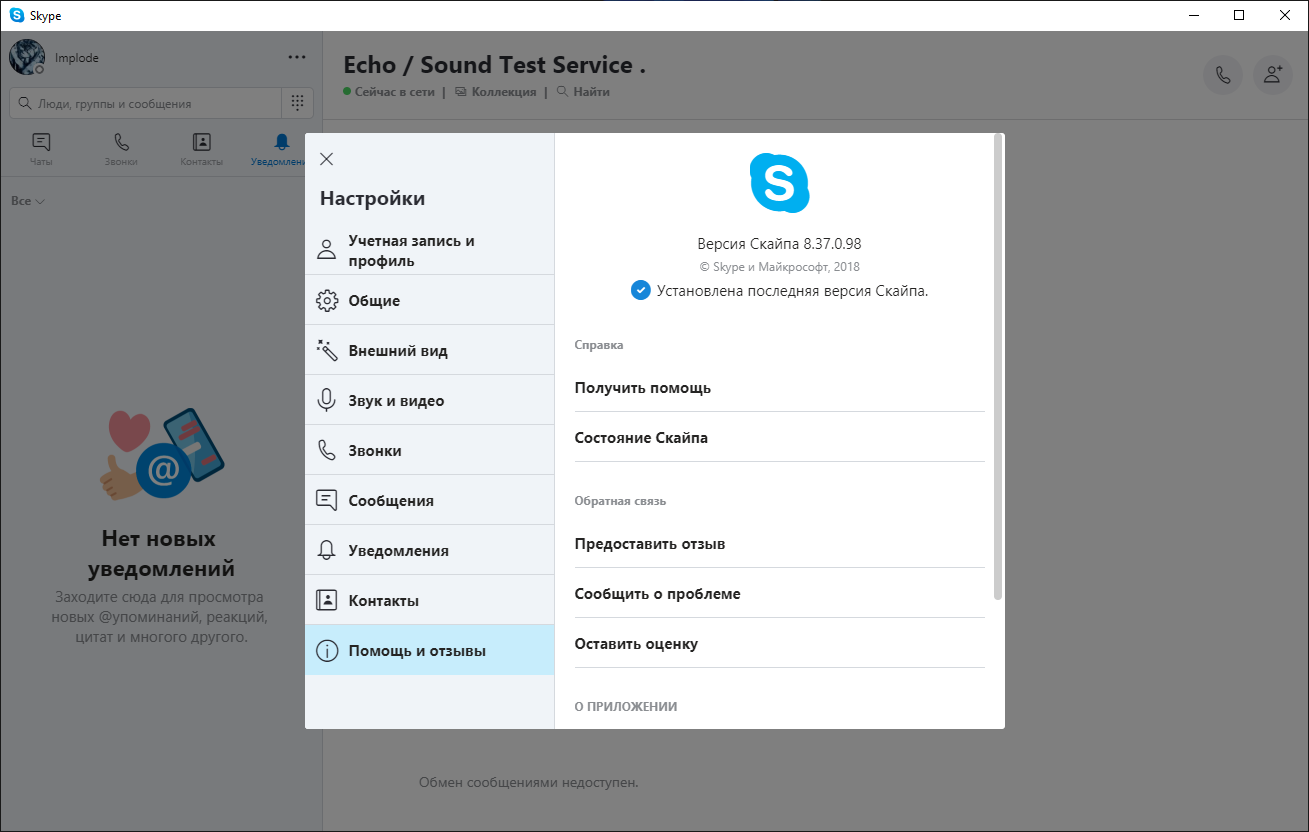Click the Implode profile avatar
The image size is (1309, 832).
(x=26, y=57)
